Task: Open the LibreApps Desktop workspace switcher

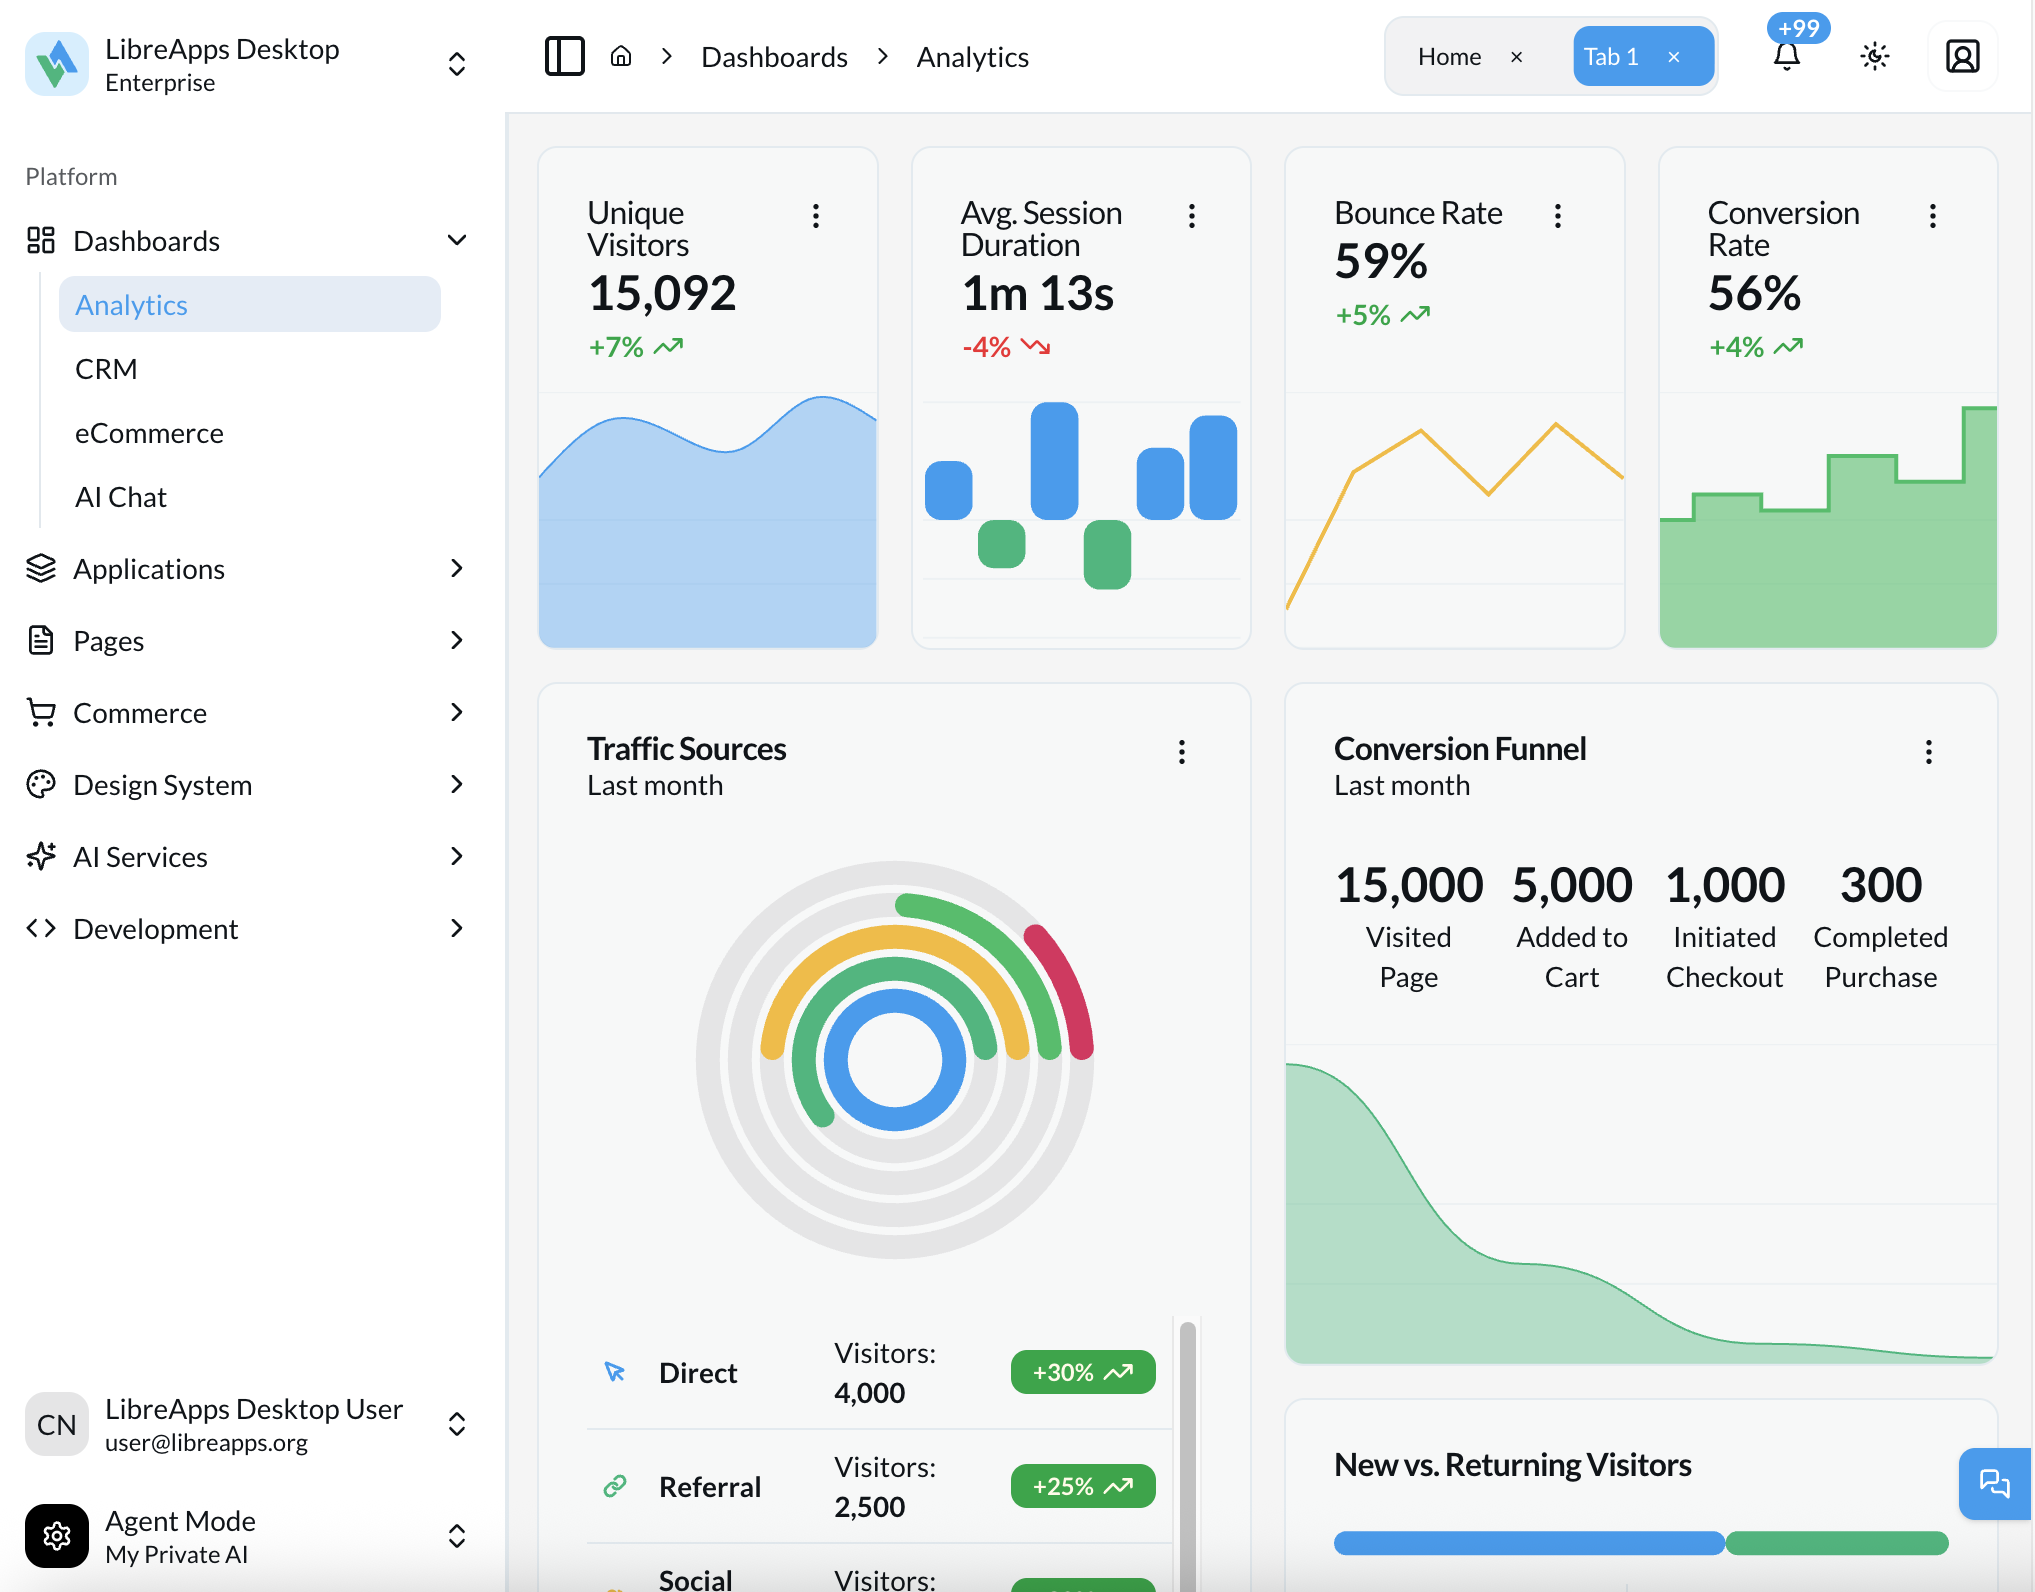Action: [457, 64]
